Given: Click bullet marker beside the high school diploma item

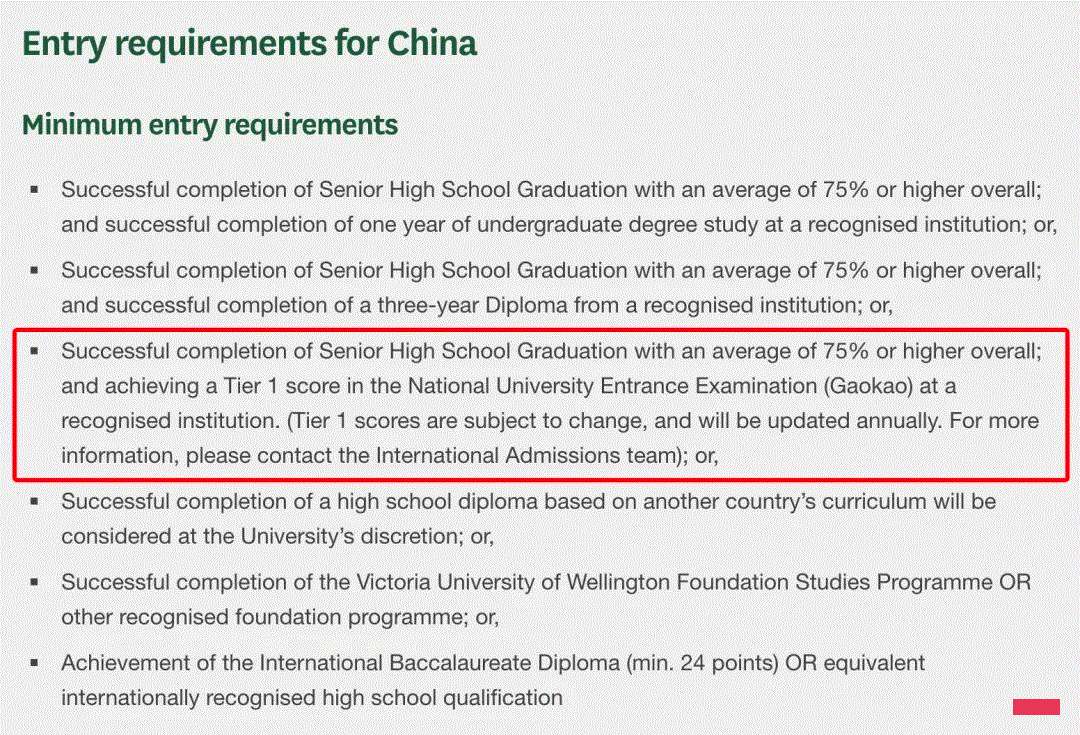Looking at the screenshot, I should click(x=34, y=501).
